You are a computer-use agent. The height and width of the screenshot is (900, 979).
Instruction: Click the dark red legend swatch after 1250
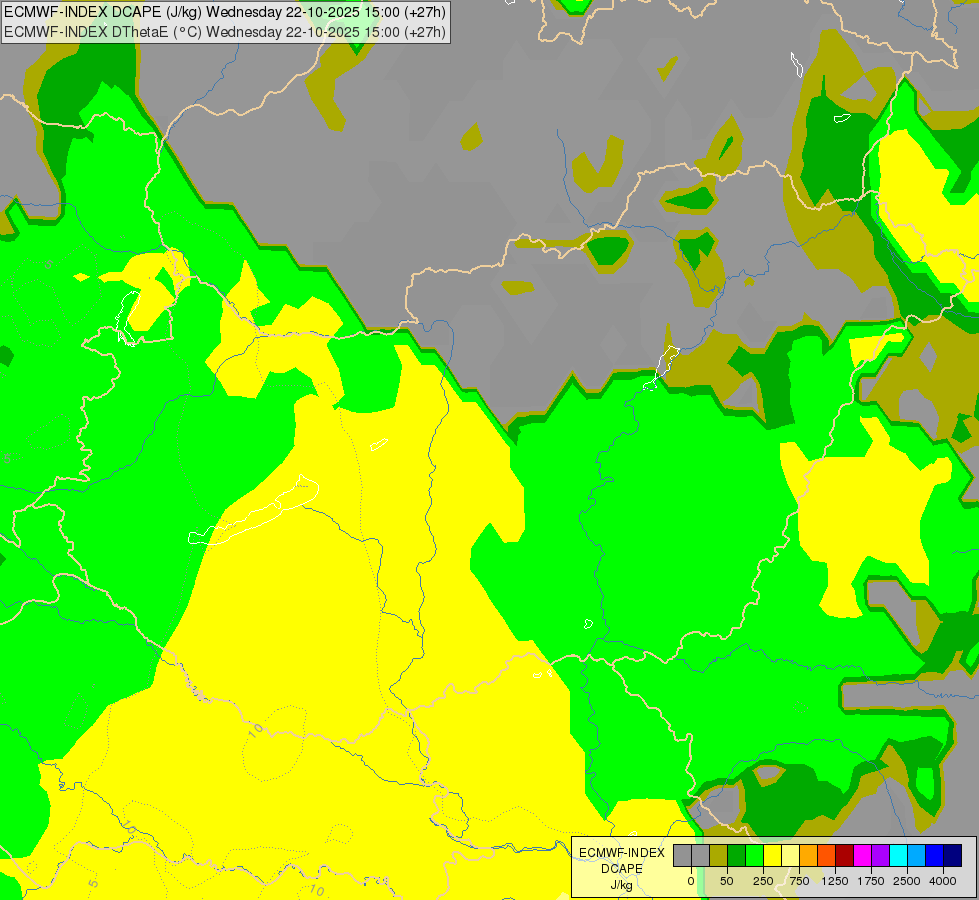[845, 855]
